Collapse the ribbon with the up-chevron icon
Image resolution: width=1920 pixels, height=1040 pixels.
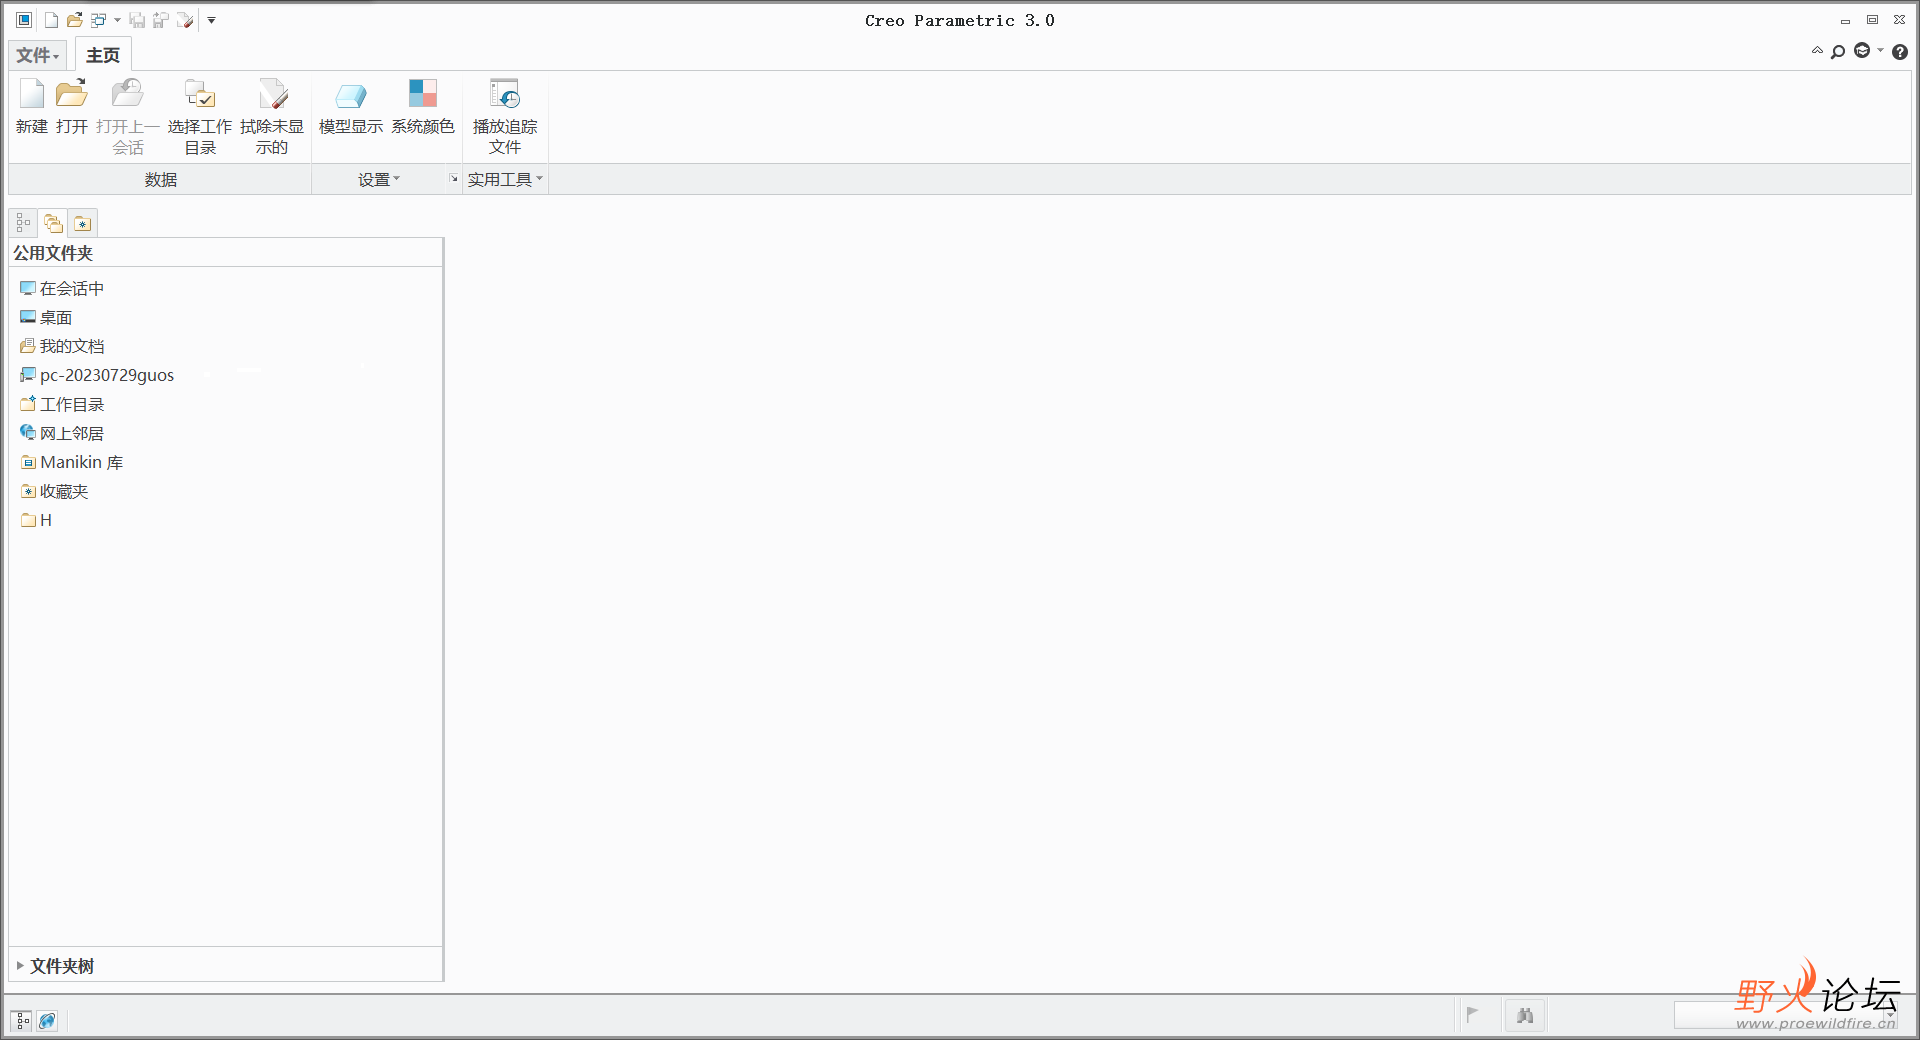[x=1817, y=51]
